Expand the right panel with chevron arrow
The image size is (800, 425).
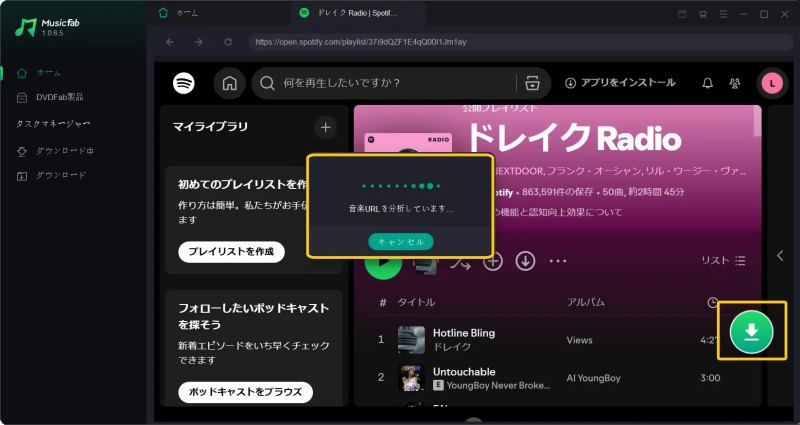tap(780, 255)
